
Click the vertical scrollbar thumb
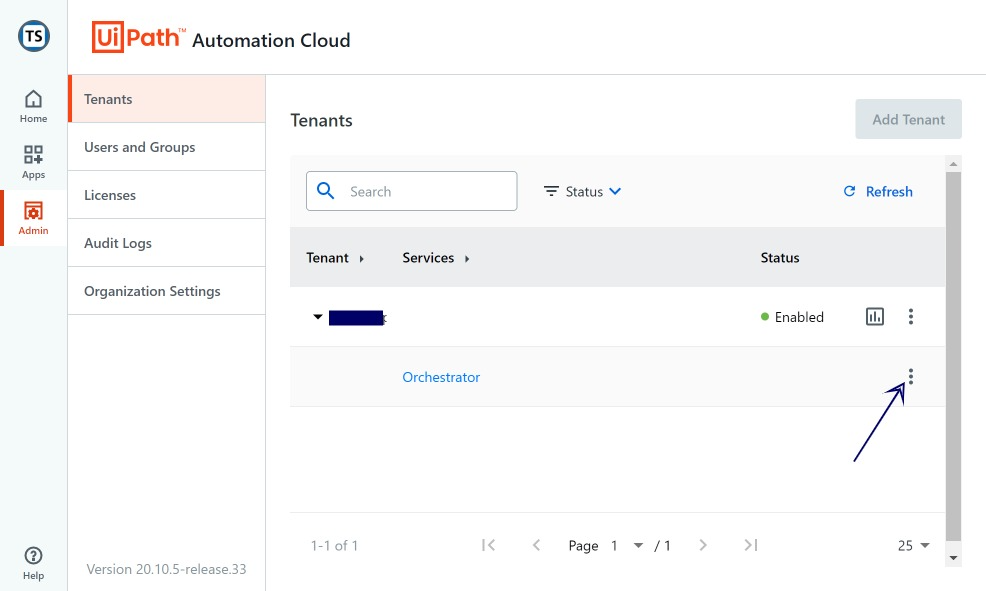[953, 356]
